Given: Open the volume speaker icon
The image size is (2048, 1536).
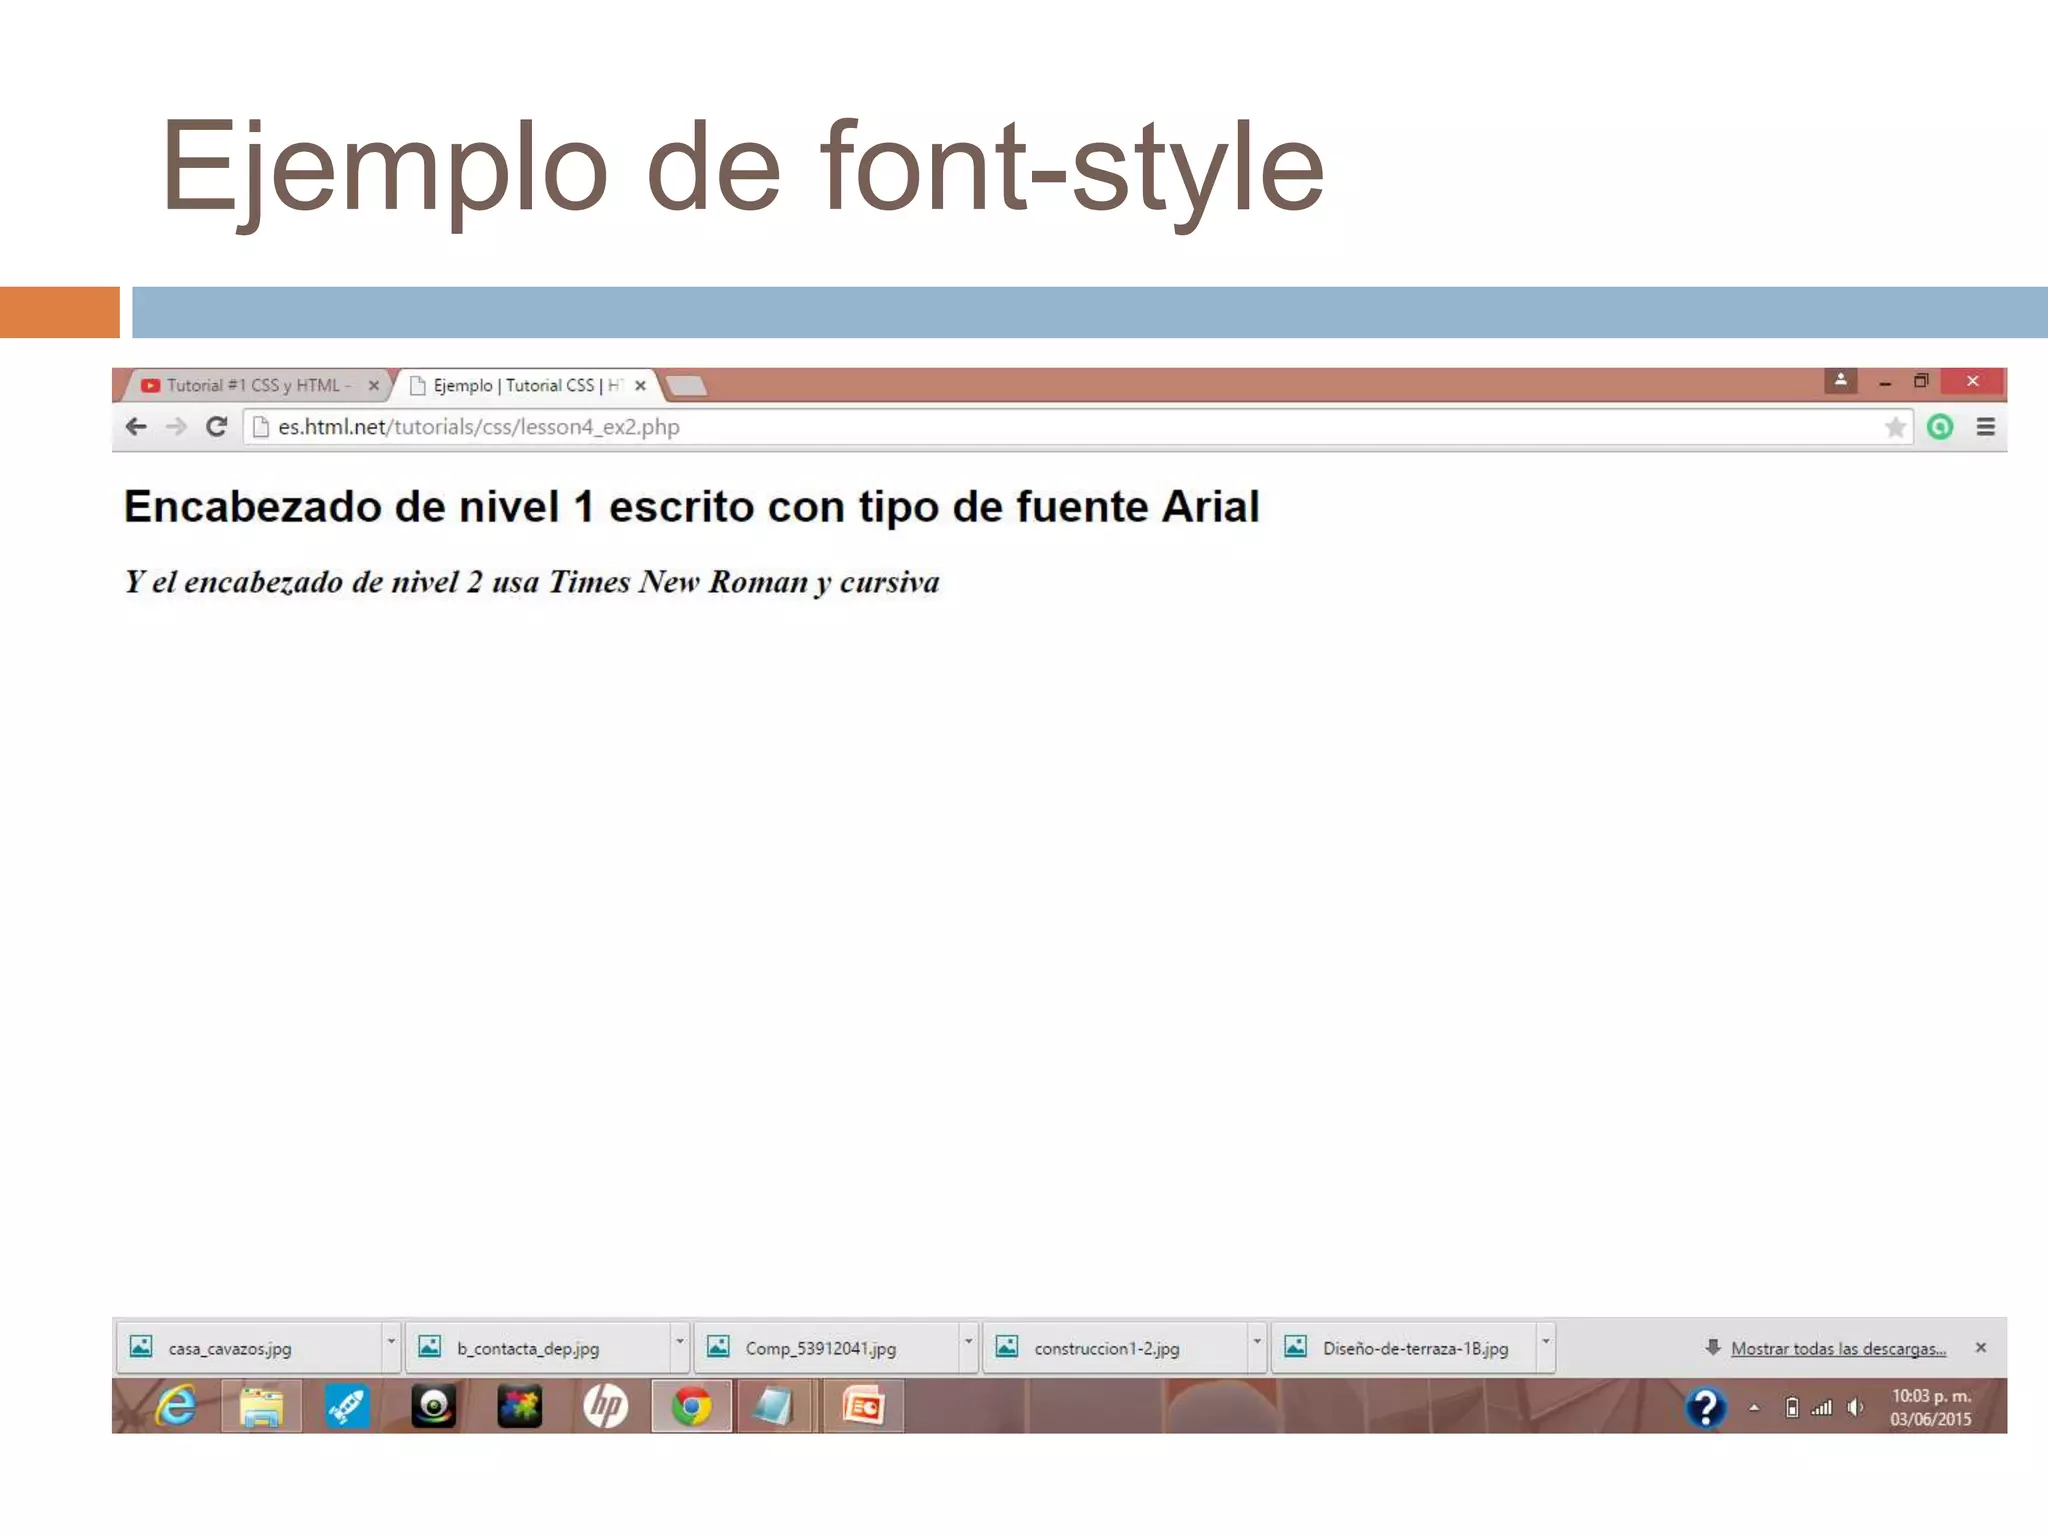Looking at the screenshot, I should 1855,1408.
